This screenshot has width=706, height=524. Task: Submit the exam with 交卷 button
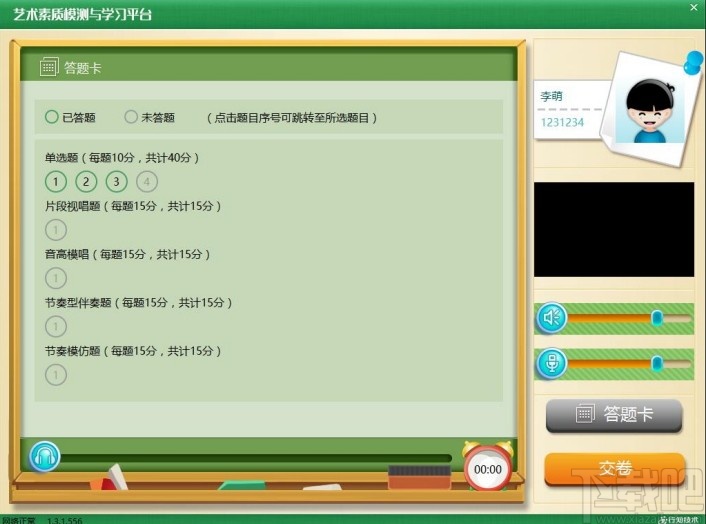pos(615,468)
